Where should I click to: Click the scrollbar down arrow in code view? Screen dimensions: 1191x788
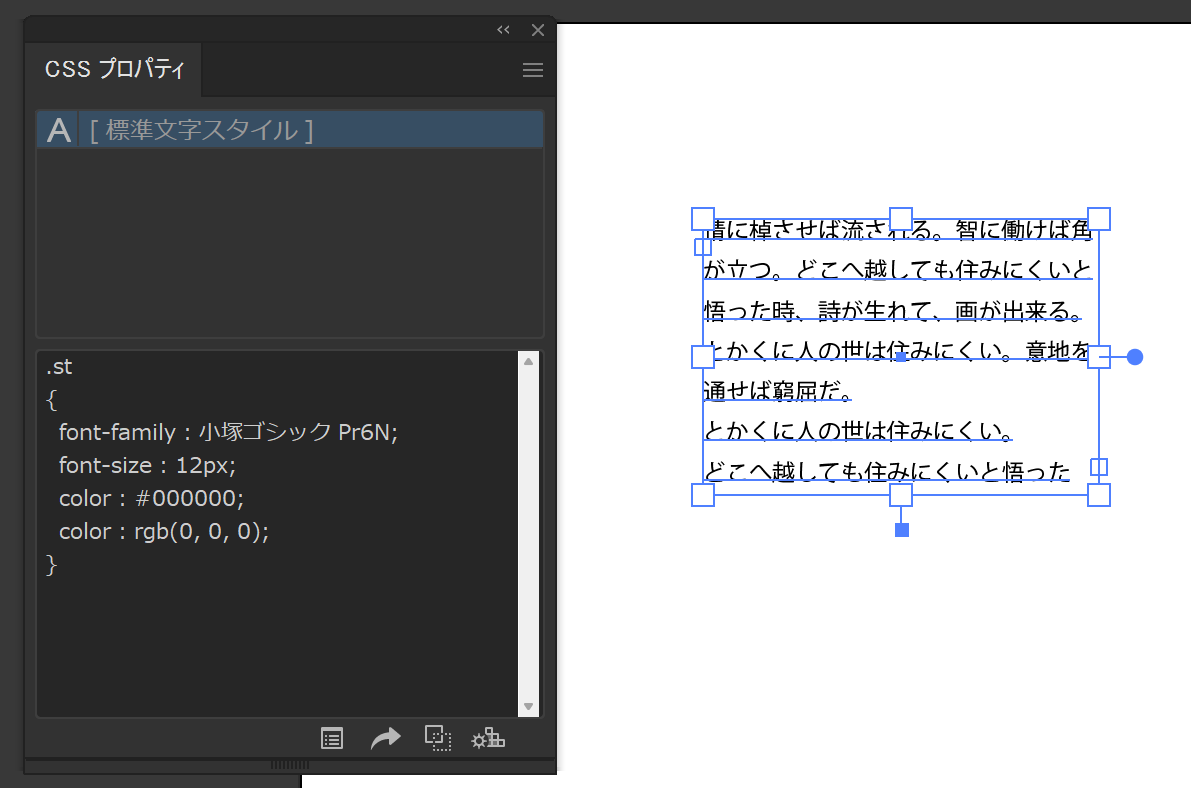tap(529, 706)
